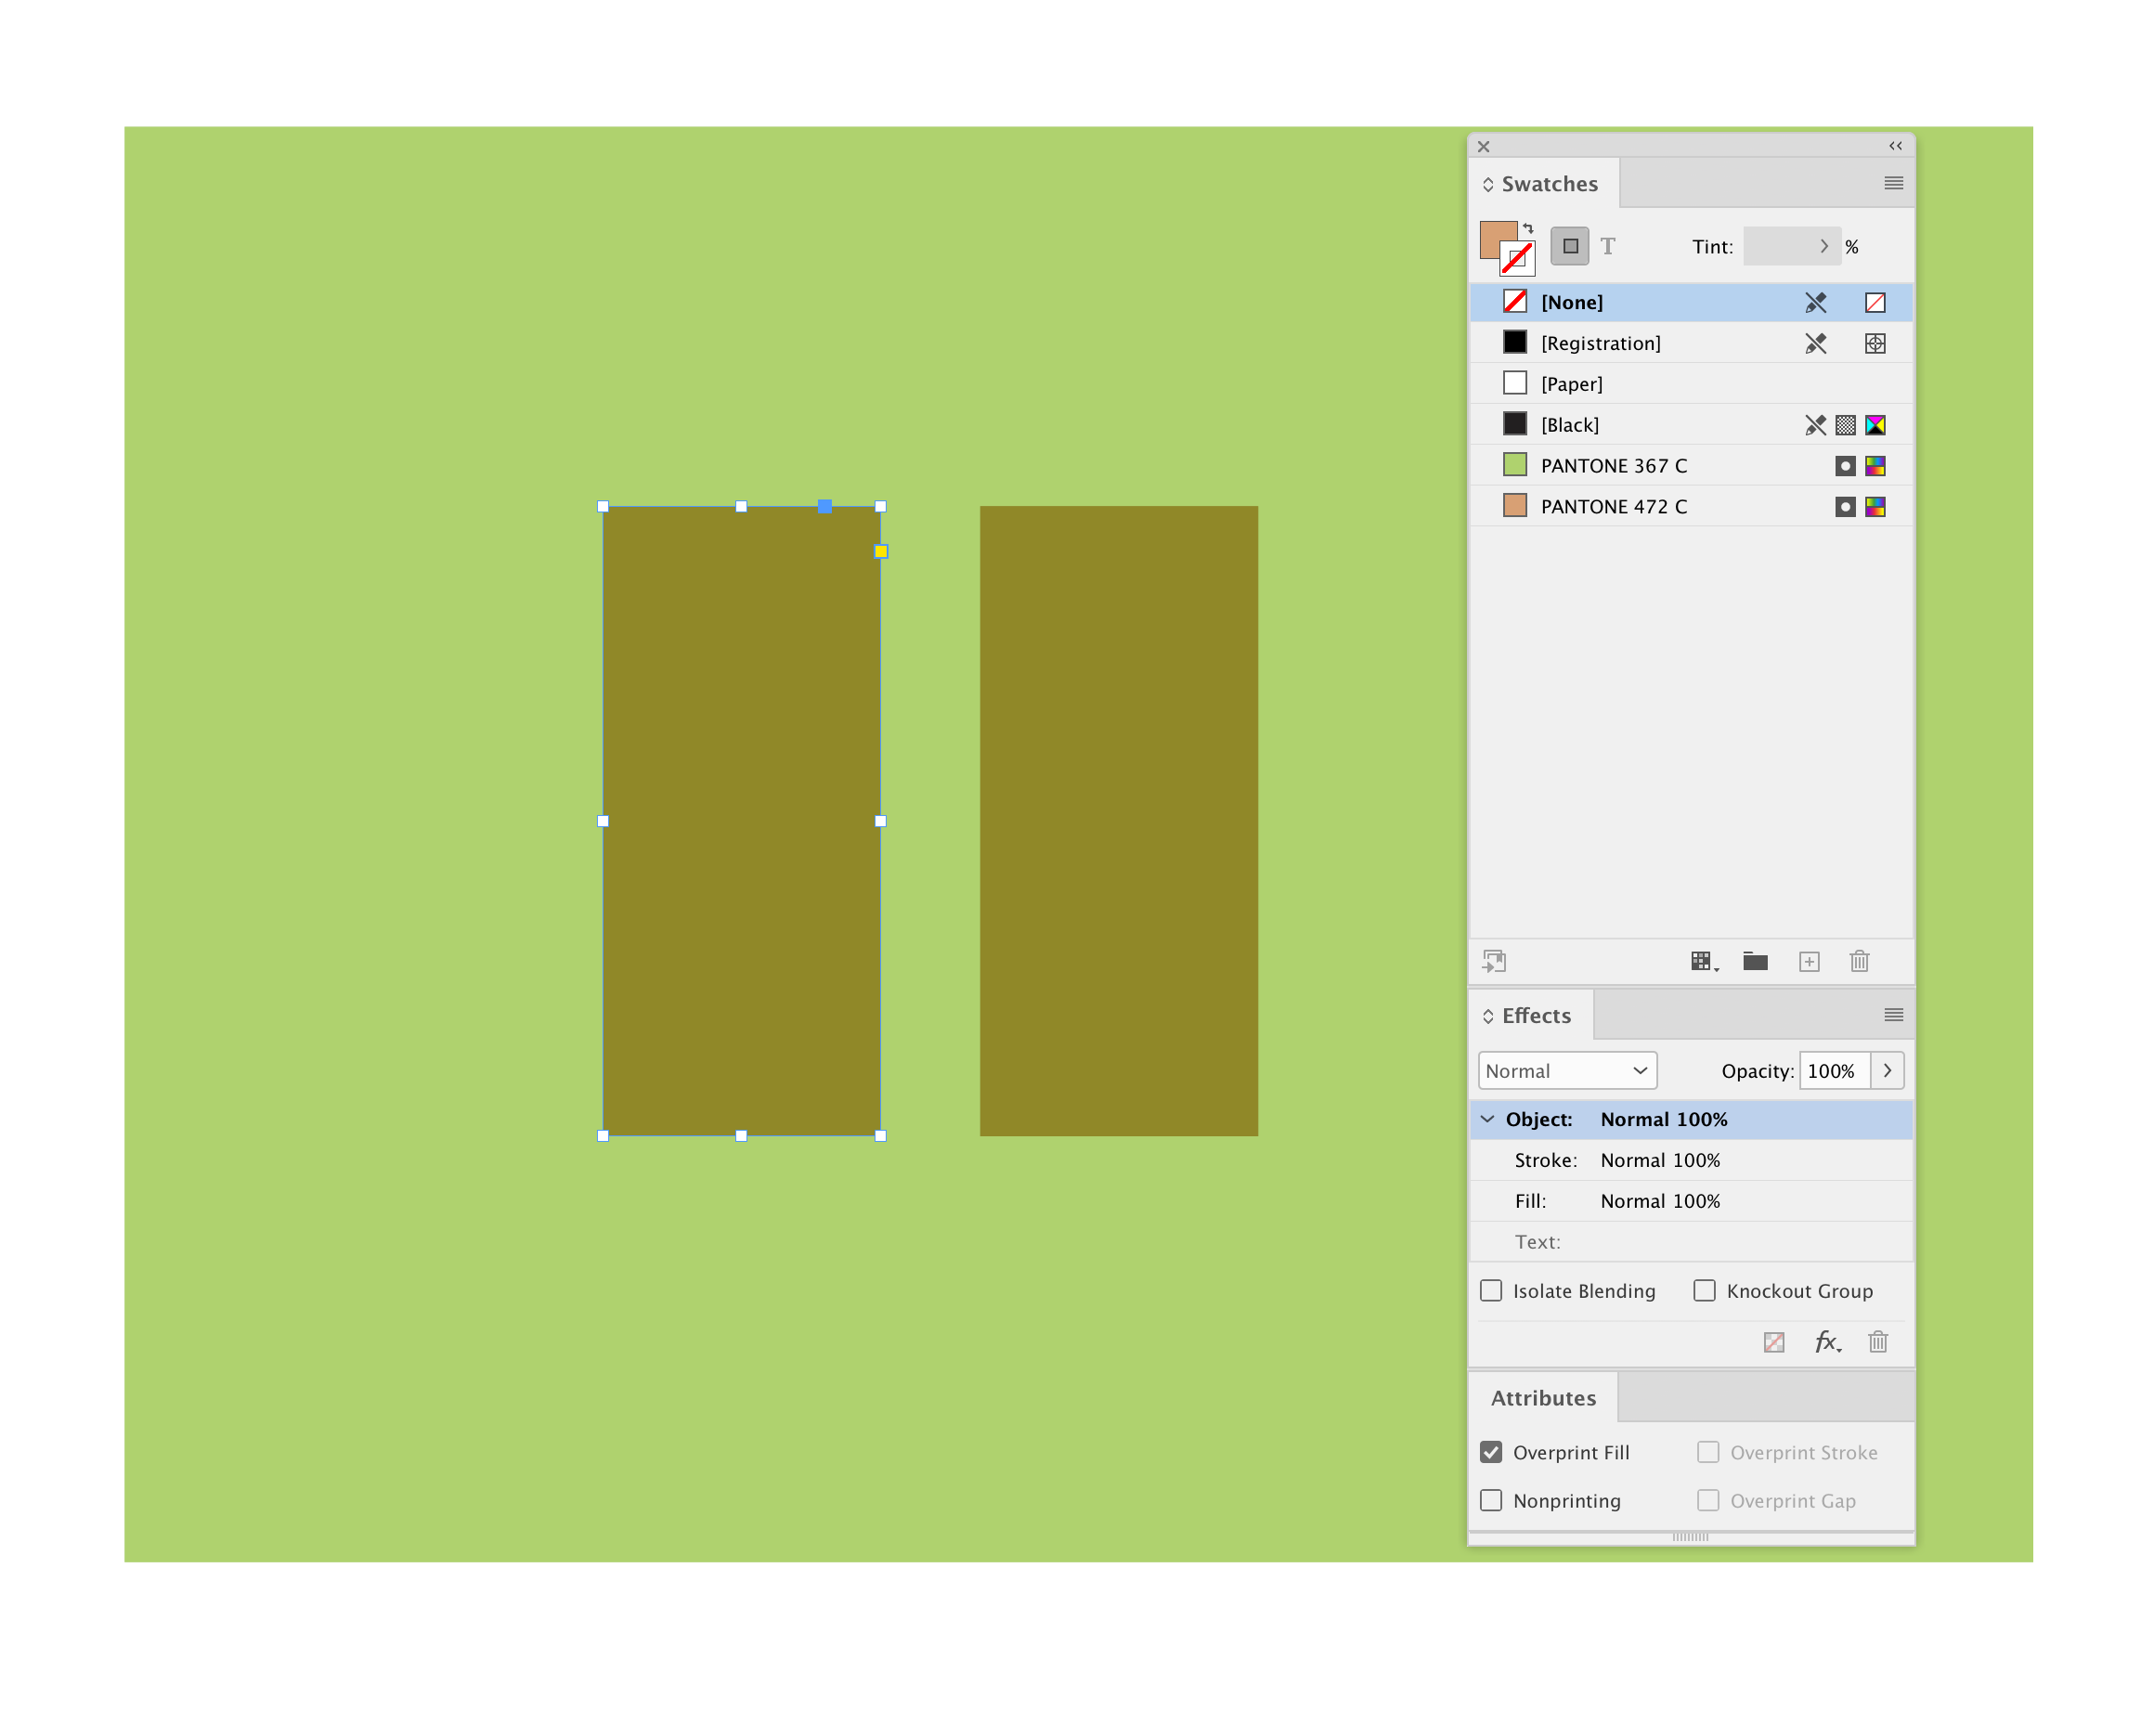Collapse the panel with double-arrow button
This screenshot has height=1736, width=2154.
pyautogui.click(x=1895, y=146)
